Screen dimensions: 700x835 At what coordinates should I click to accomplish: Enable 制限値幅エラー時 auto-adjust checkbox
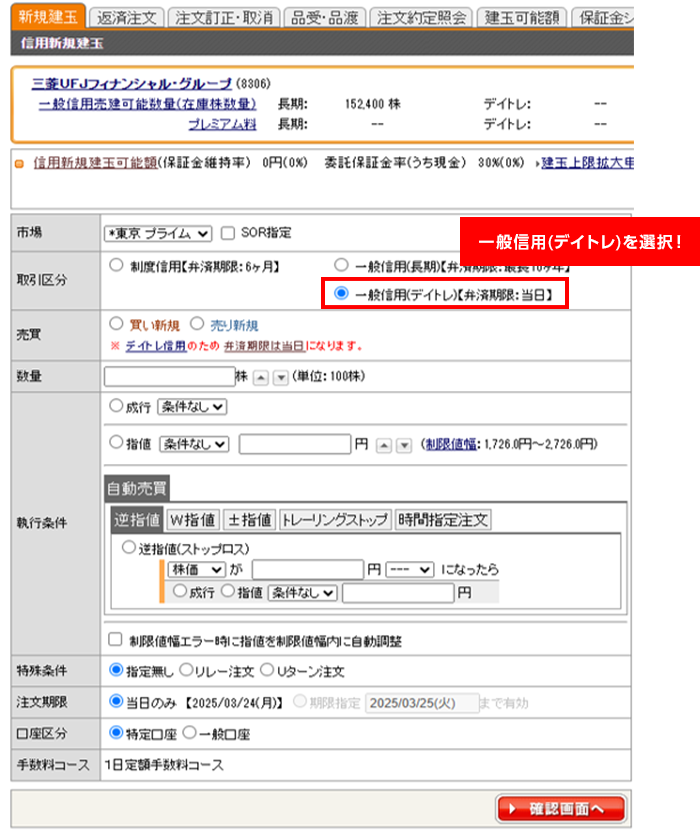point(115,640)
